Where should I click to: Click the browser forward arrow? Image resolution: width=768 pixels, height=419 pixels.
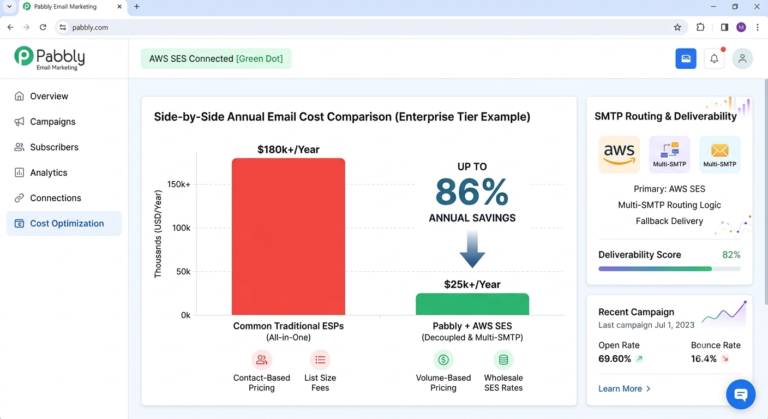coord(26,27)
